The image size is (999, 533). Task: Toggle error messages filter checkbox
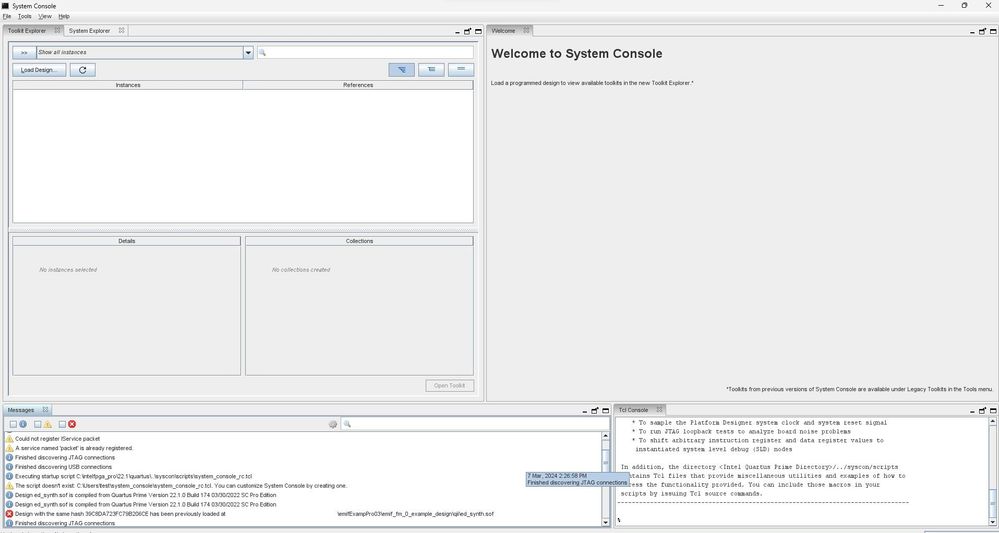point(62,424)
